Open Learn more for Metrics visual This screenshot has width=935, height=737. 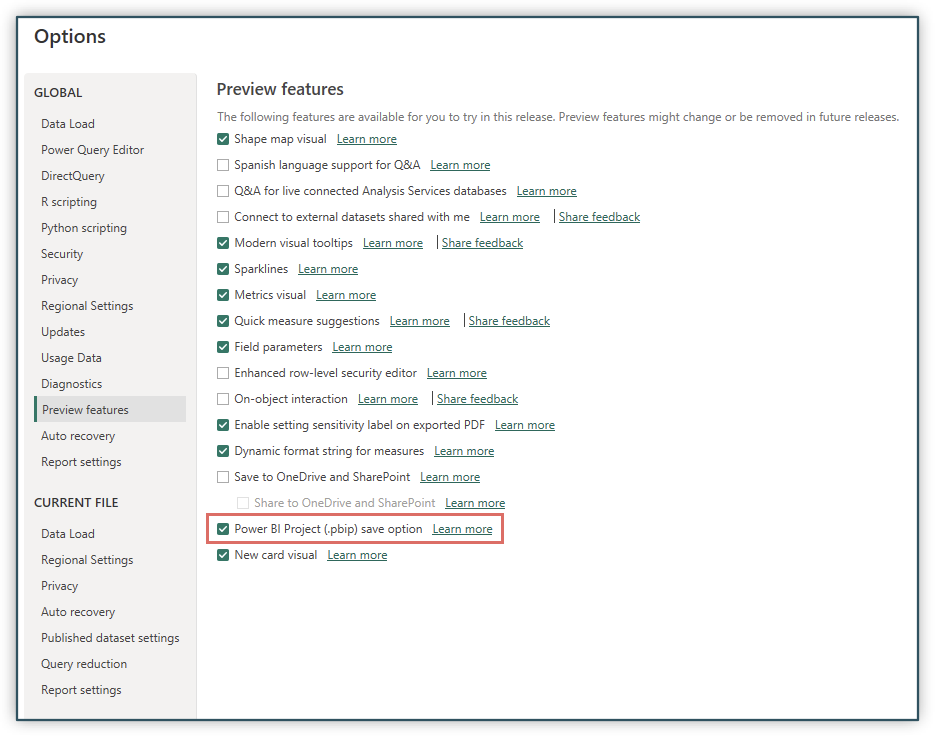coord(346,295)
